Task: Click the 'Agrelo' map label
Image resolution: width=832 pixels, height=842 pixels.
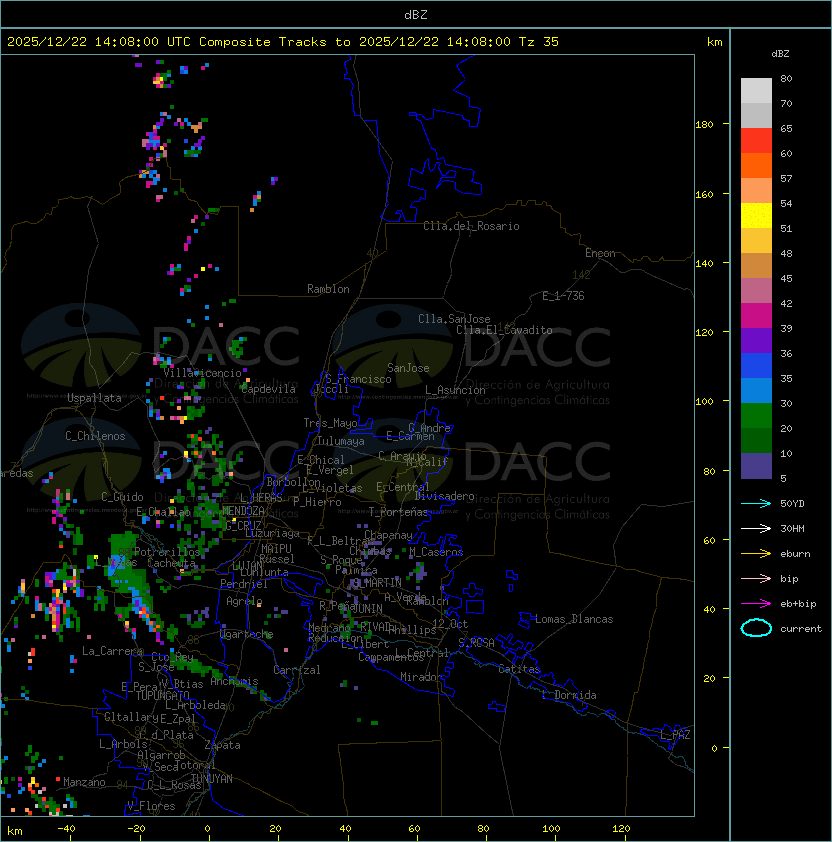Action: point(244,601)
